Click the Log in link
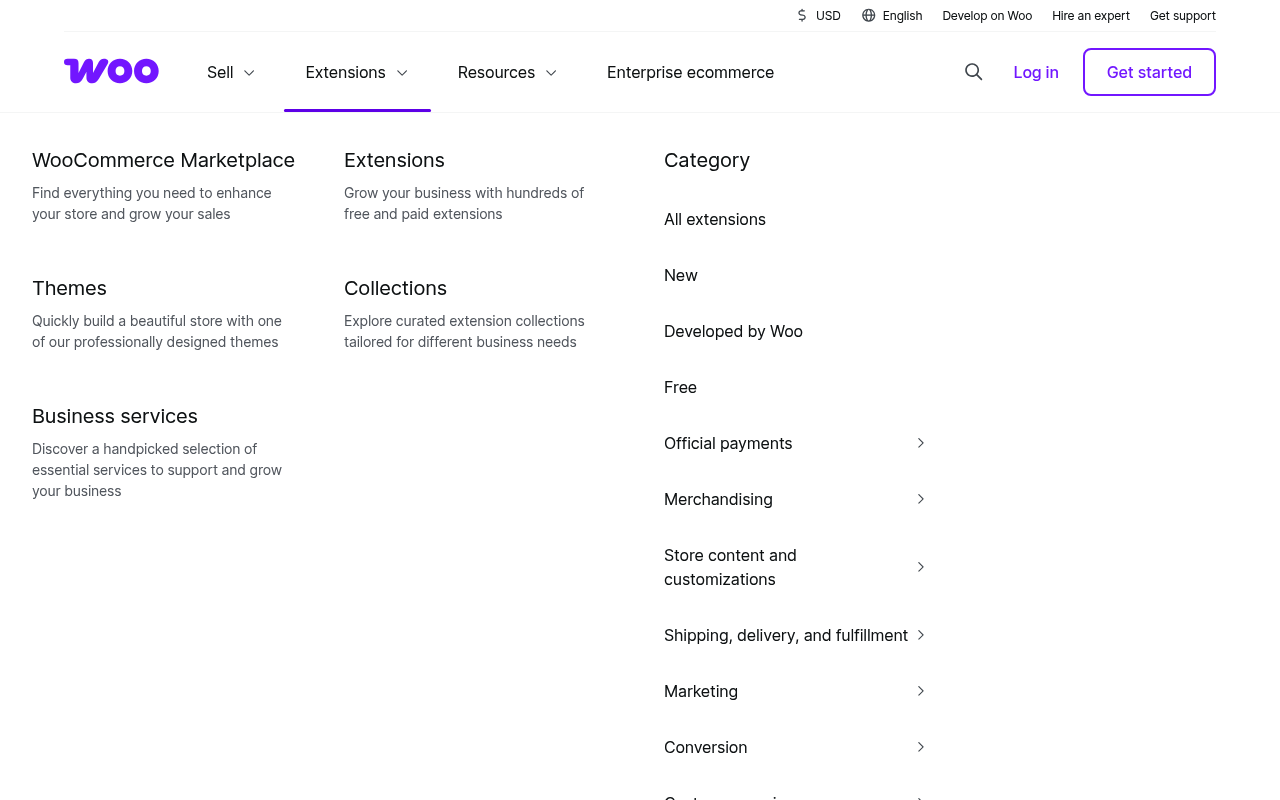Screen dimensions: 1280x800 pyautogui.click(x=1036, y=72)
